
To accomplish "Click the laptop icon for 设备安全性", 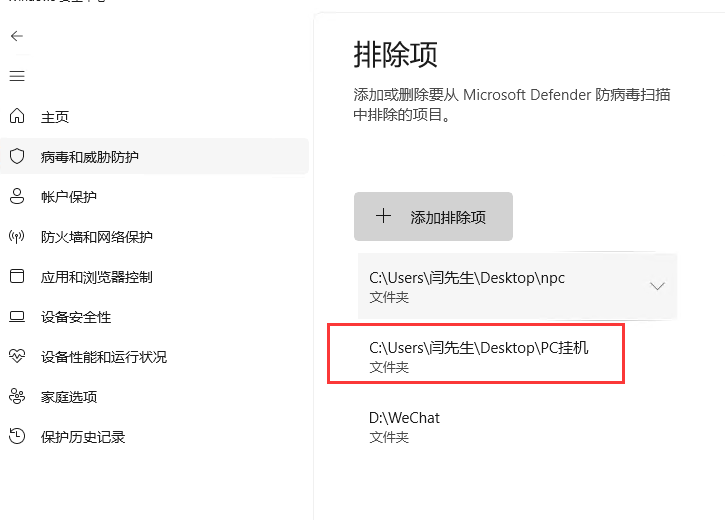I will [16, 317].
